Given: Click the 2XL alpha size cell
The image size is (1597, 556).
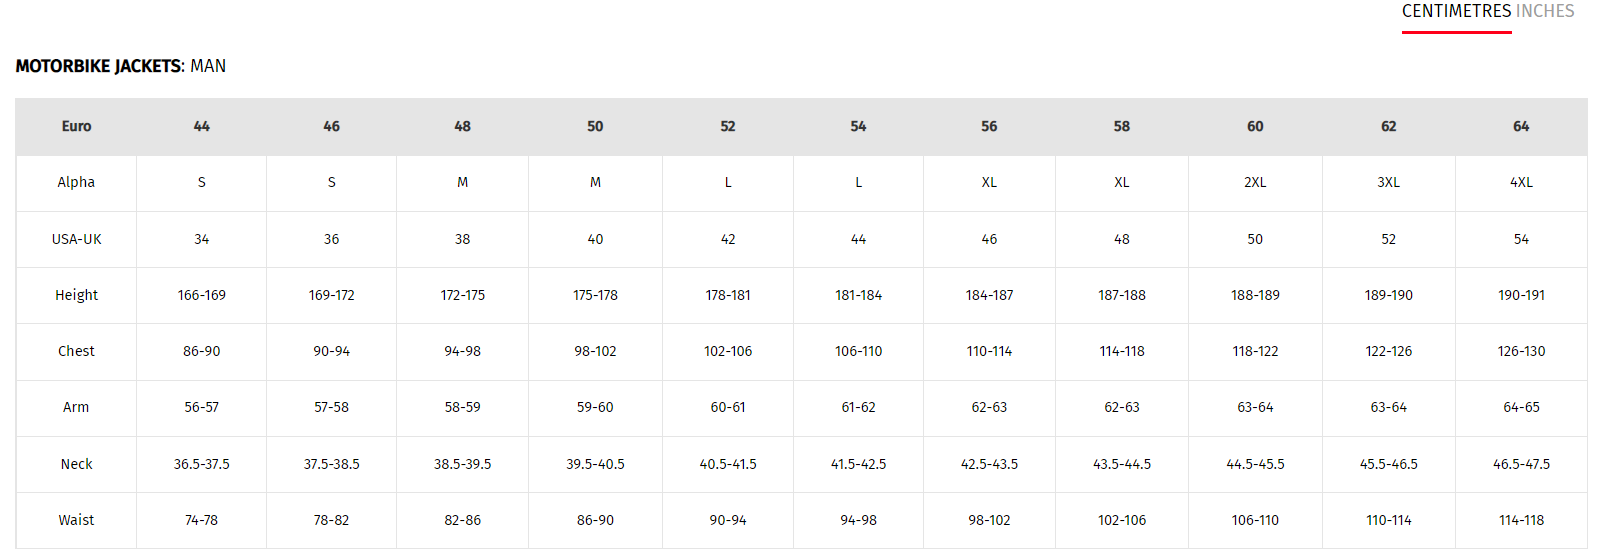Looking at the screenshot, I should click(1255, 182).
